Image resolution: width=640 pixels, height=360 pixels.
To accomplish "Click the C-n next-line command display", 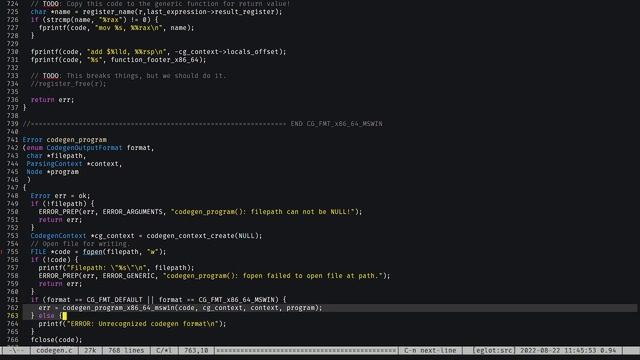I will (x=430, y=350).
